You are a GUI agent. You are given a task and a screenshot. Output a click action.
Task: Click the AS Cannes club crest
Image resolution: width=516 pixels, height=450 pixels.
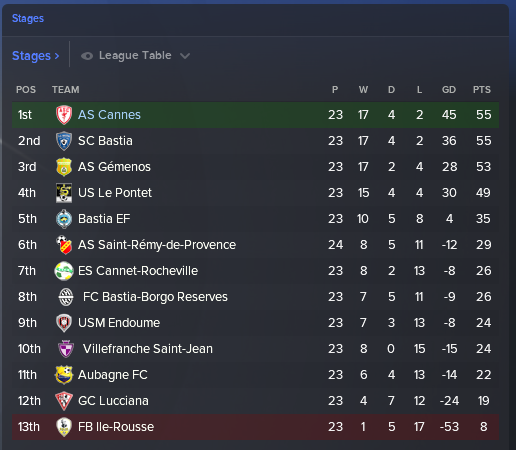pyautogui.click(x=64, y=115)
